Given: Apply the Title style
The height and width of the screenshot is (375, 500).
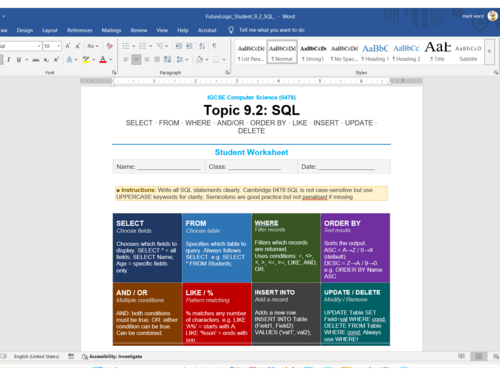Looking at the screenshot, I should 437,52.
